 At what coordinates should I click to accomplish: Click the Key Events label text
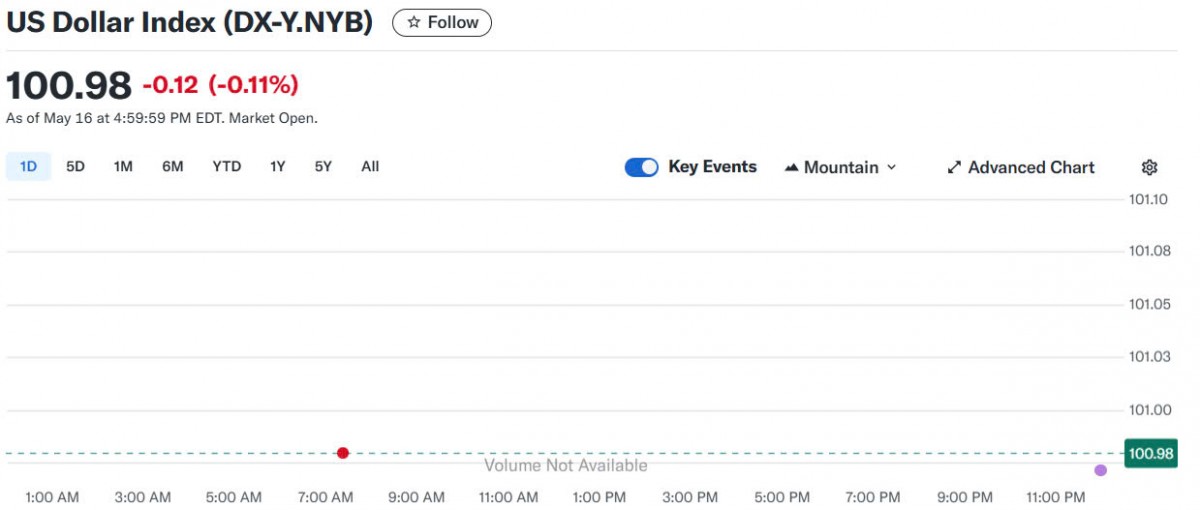click(x=712, y=167)
